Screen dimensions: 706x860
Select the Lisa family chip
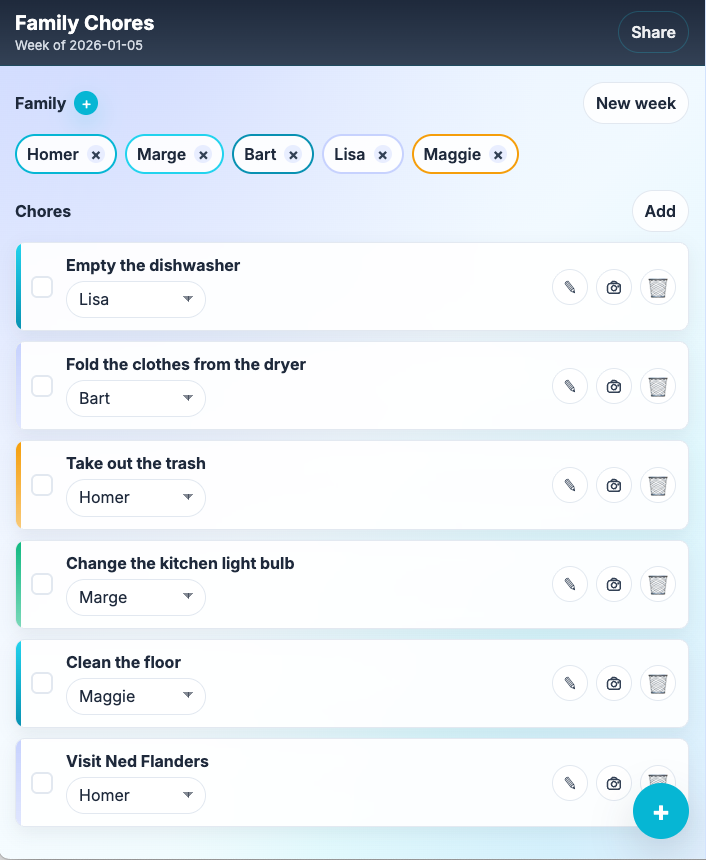[349, 155]
